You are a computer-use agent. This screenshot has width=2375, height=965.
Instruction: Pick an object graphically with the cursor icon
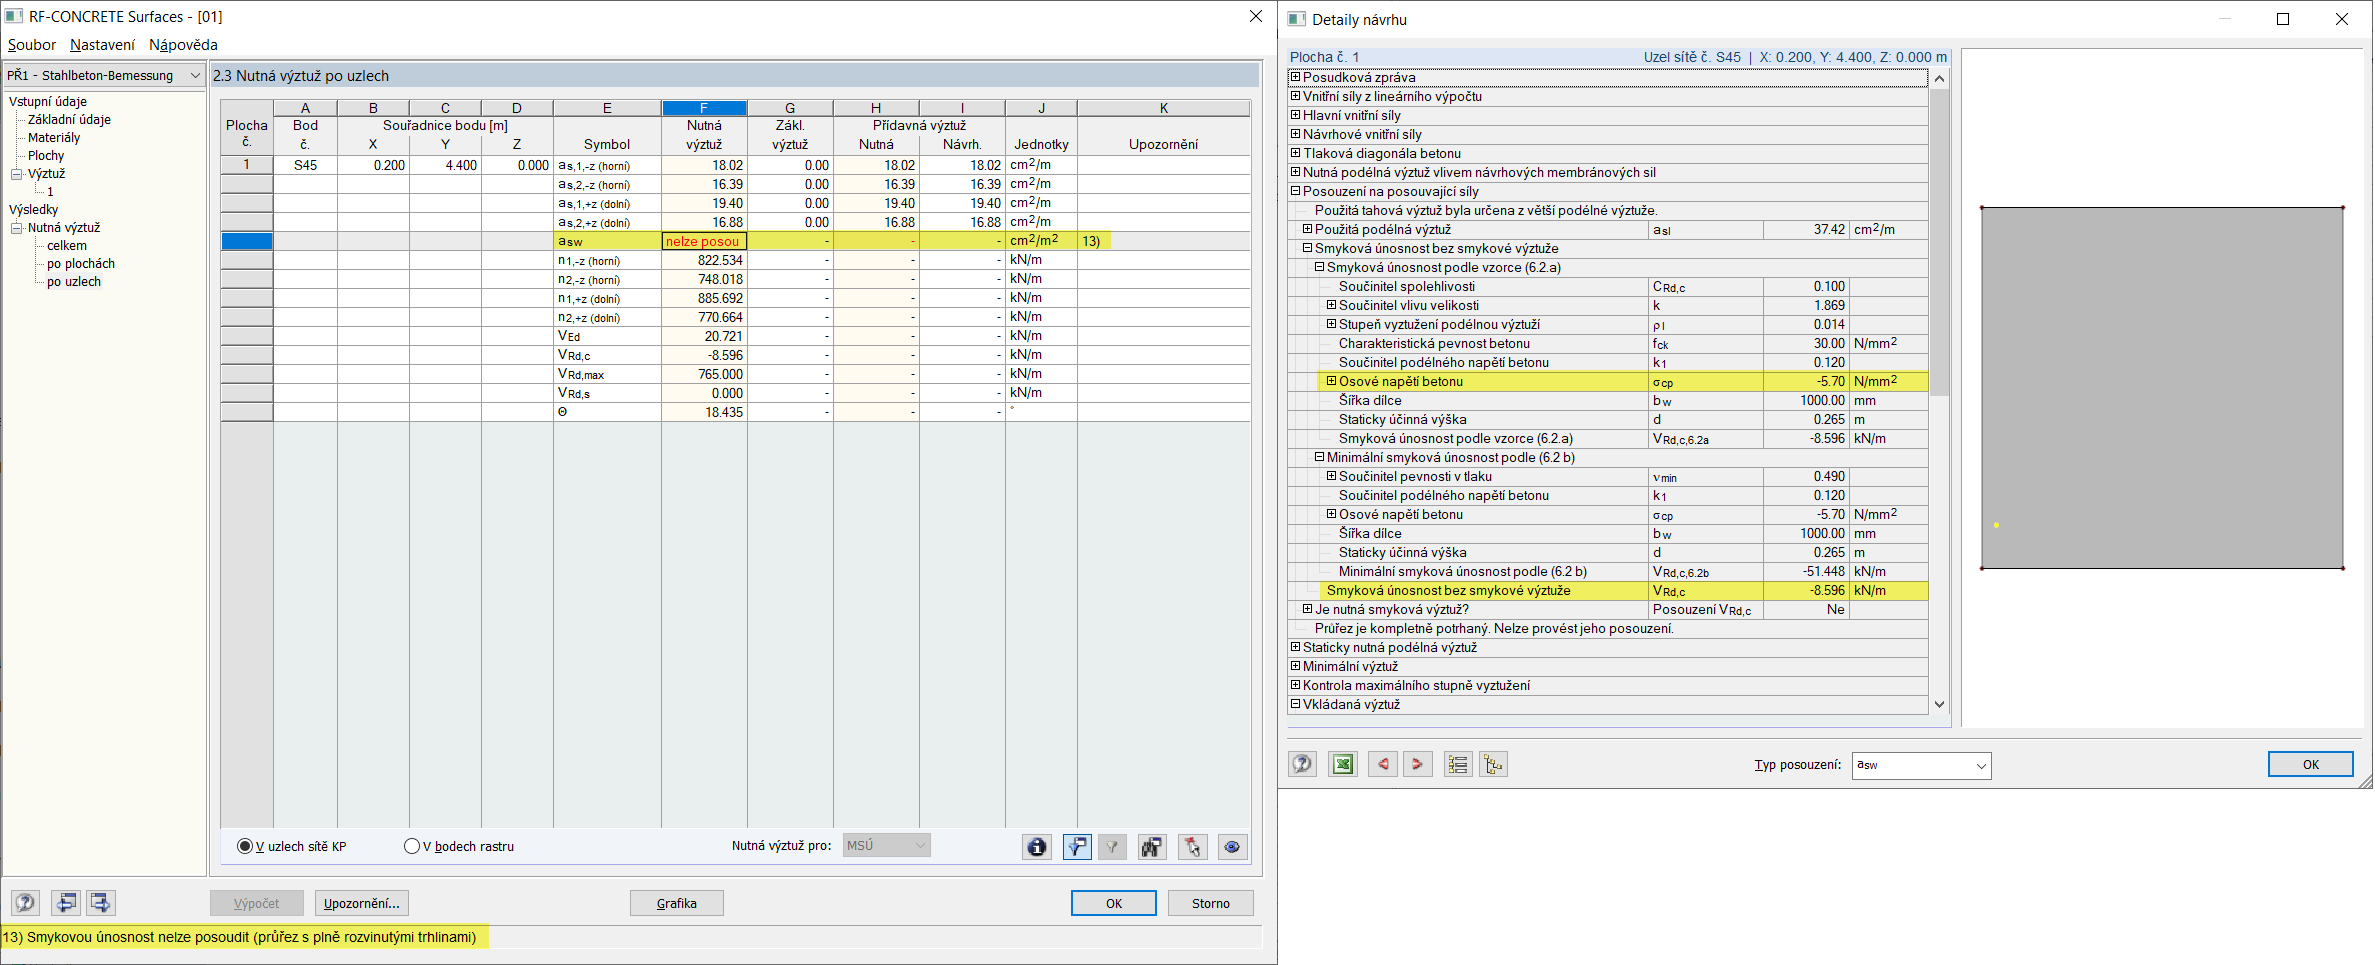tap(1192, 847)
